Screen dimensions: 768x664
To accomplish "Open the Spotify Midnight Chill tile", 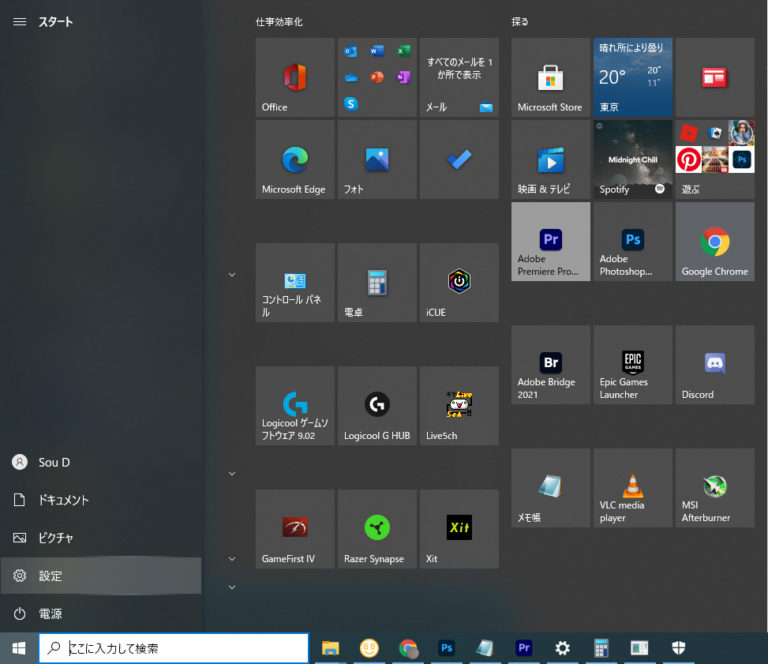I will 632,159.
